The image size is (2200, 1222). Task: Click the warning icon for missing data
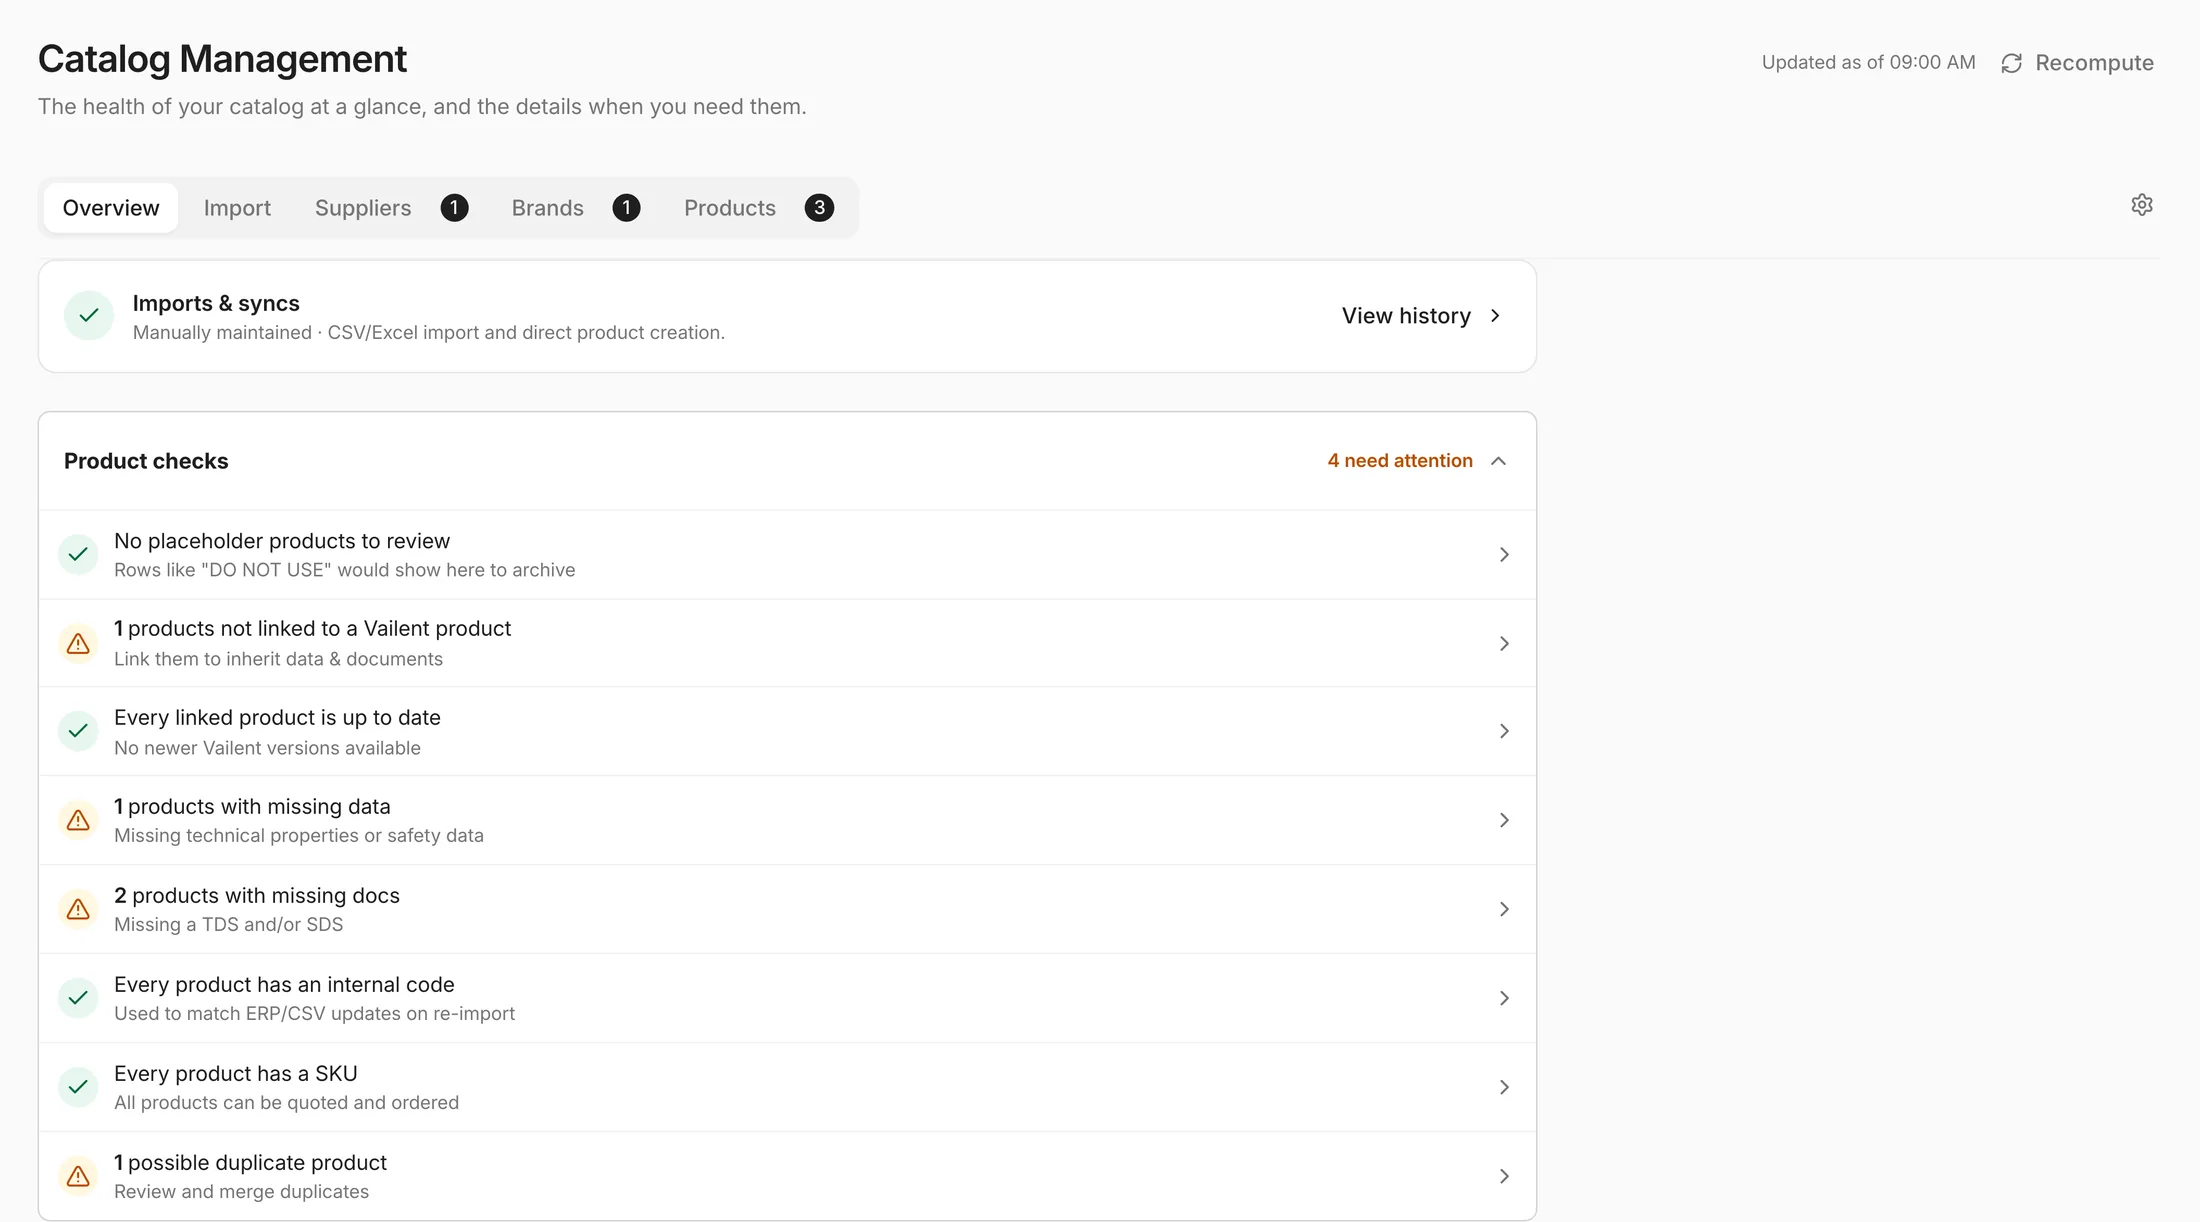pos(78,821)
